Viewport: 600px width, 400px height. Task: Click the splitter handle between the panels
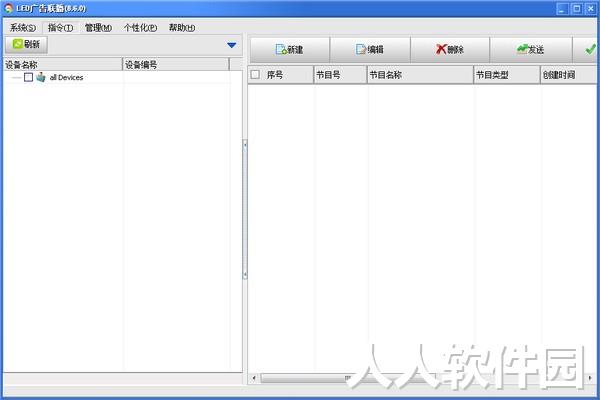point(245,209)
